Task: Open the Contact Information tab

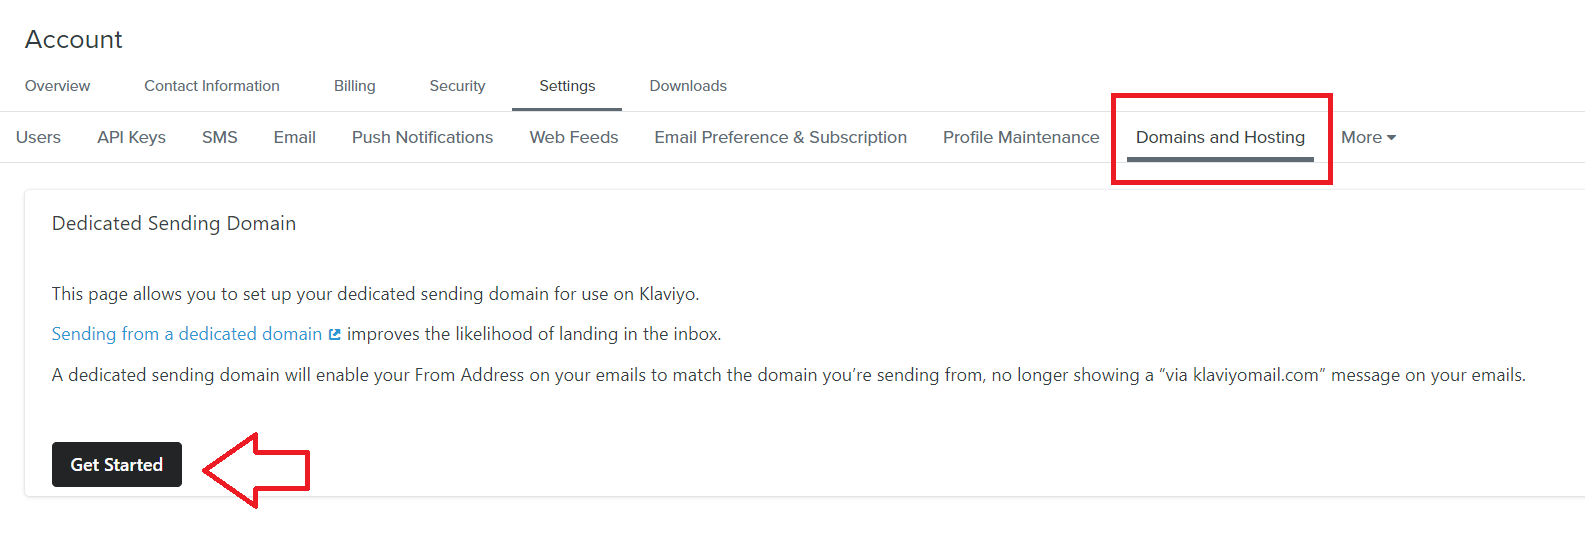Action: point(212,86)
